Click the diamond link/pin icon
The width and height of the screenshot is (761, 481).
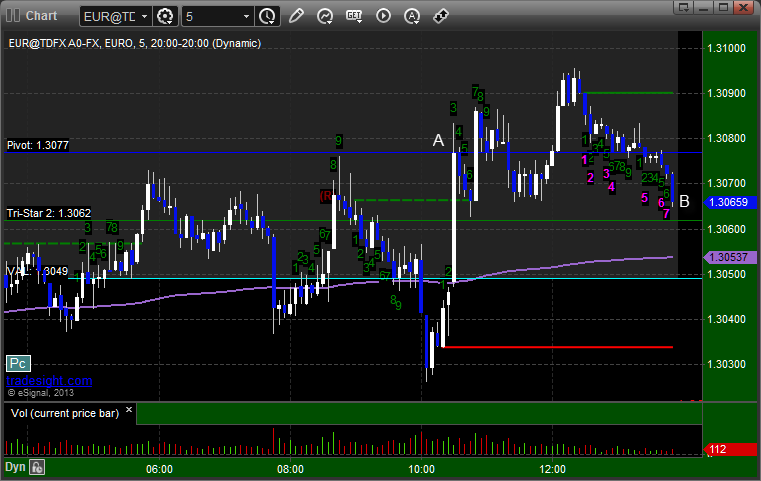click(x=441, y=16)
